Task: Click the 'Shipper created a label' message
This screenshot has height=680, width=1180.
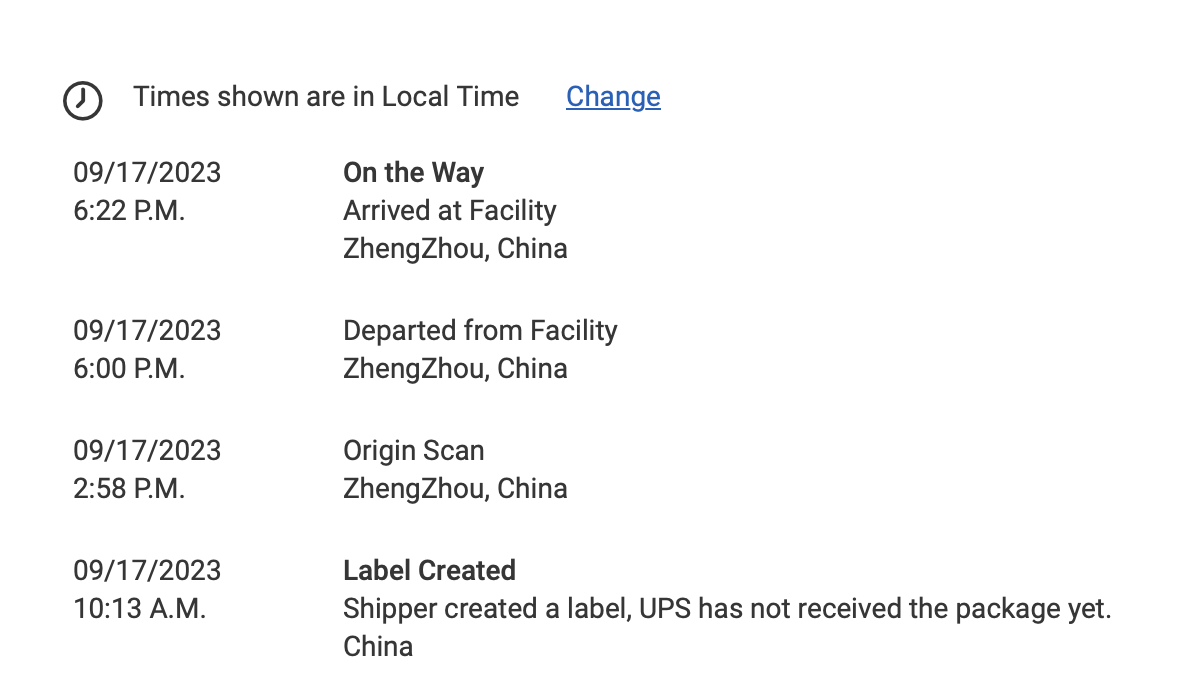Action: 727,609
